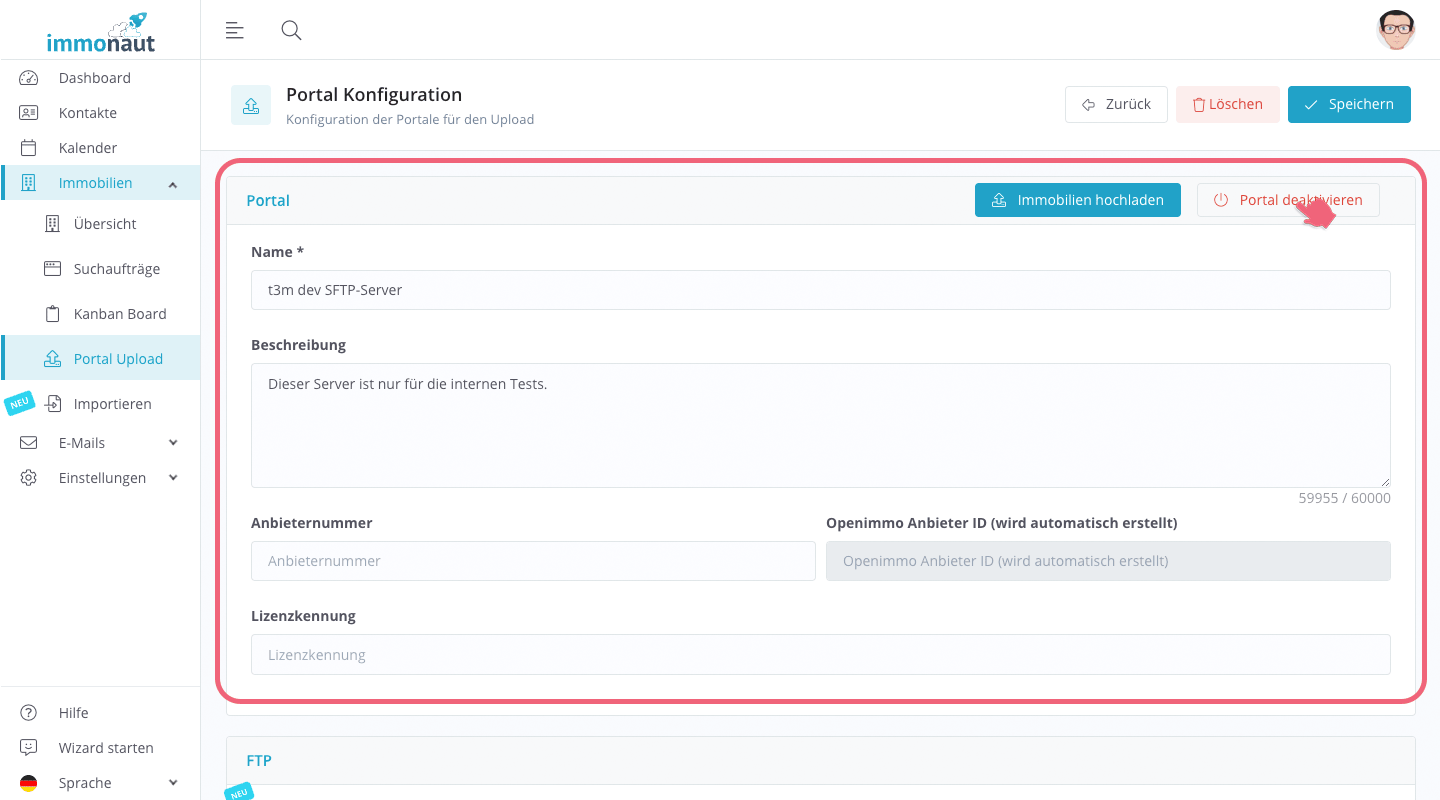Click the Wizard starten chat icon

28,748
